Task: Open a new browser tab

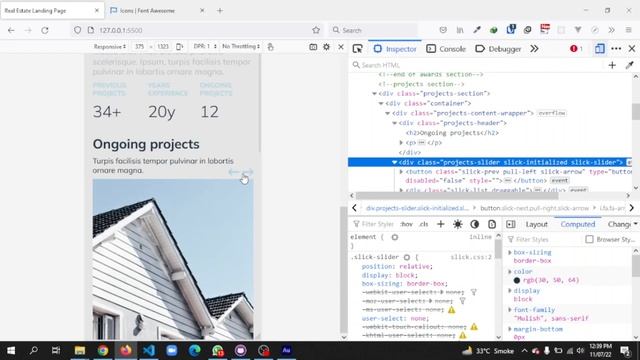Action: pyautogui.click(x=220, y=11)
